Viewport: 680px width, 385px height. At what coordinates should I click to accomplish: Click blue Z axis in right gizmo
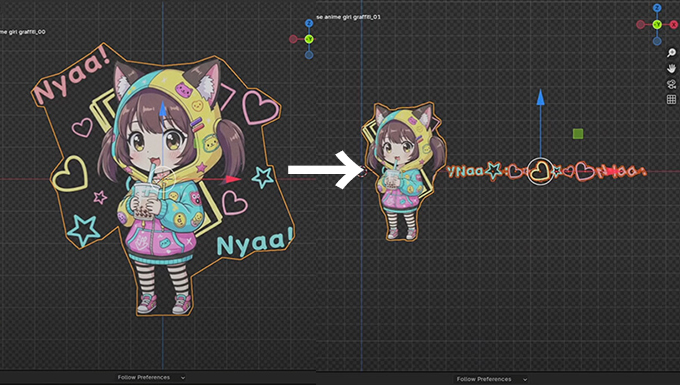click(657, 8)
